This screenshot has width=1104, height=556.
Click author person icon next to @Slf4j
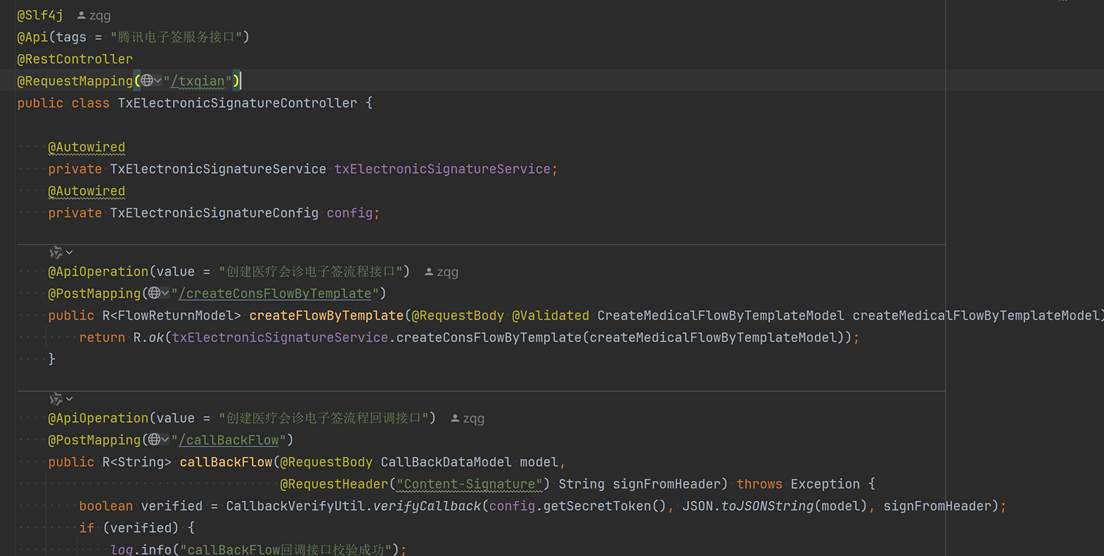click(x=82, y=16)
